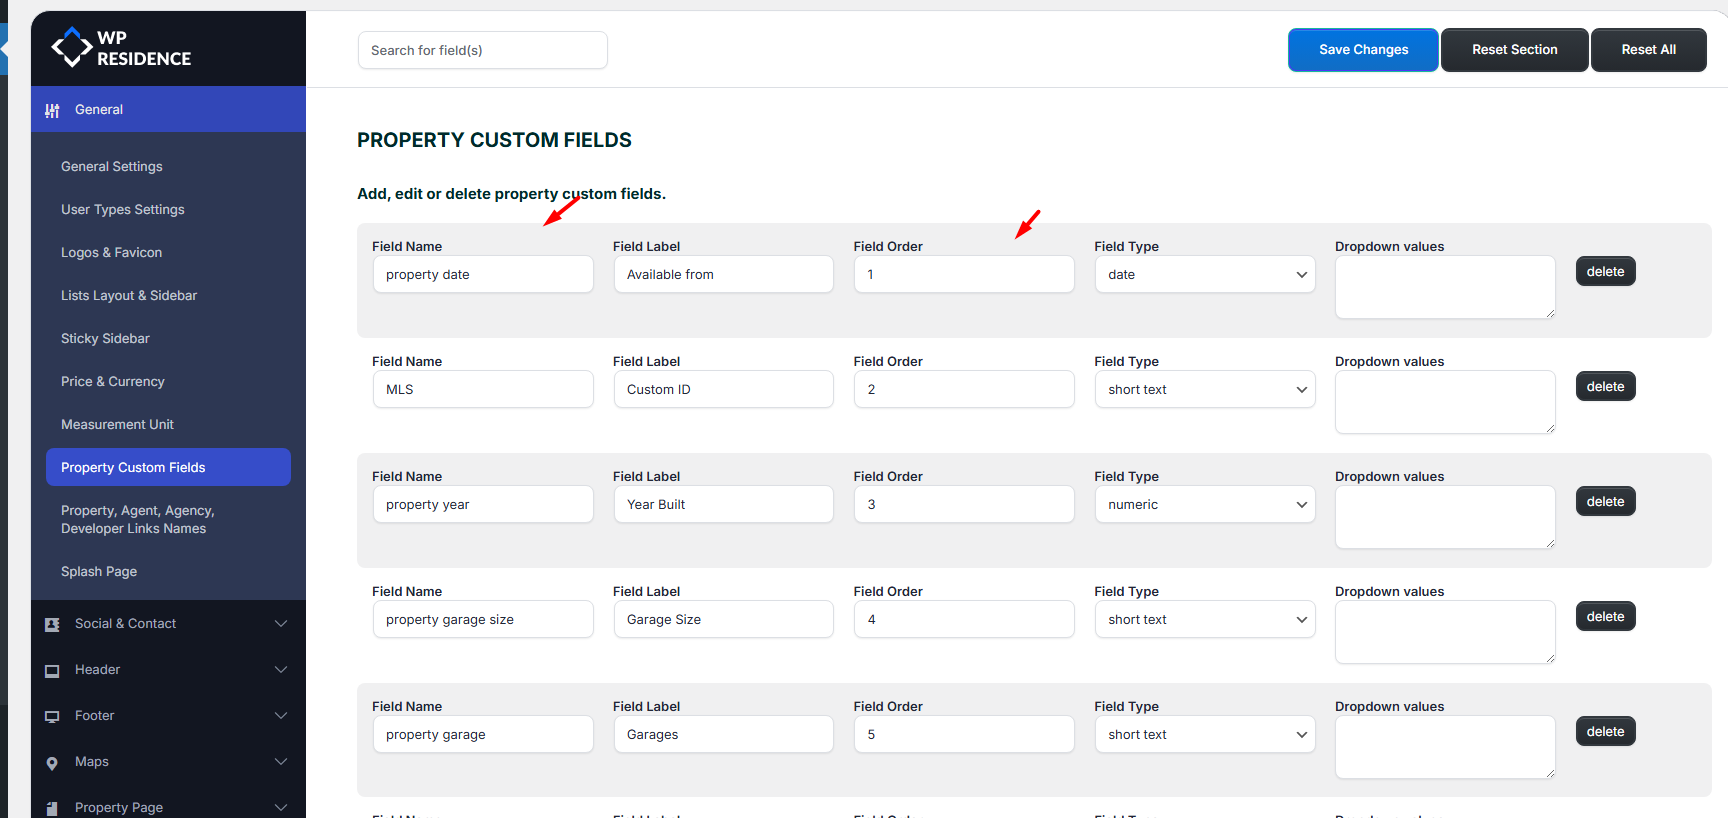Click the Search for field(s) box

pyautogui.click(x=482, y=50)
